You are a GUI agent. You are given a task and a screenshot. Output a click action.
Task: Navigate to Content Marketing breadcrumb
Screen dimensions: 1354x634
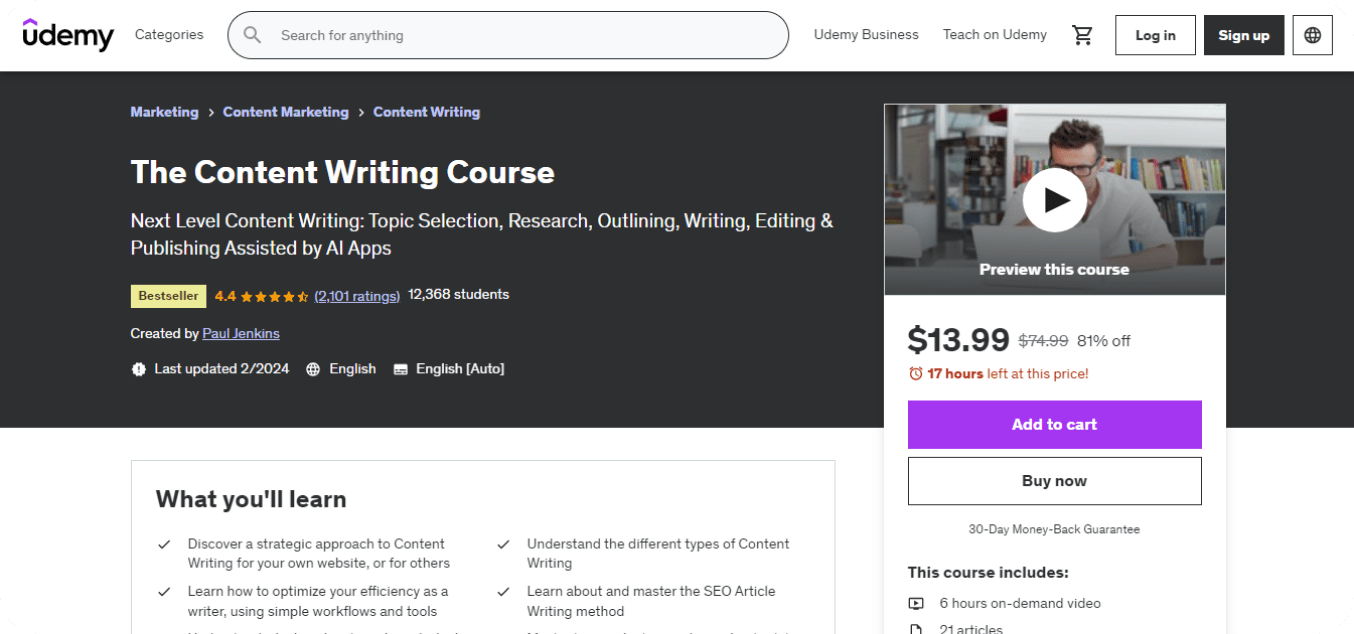coord(285,112)
